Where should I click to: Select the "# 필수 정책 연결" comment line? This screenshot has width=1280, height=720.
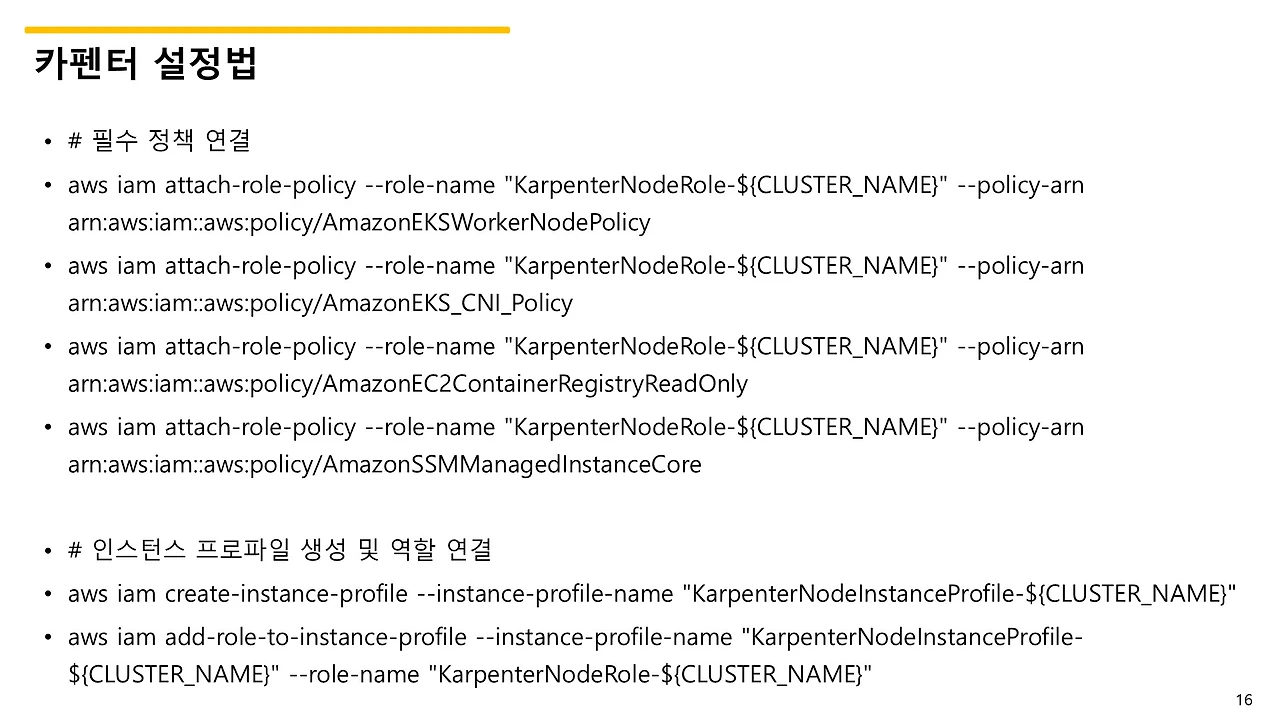point(159,140)
